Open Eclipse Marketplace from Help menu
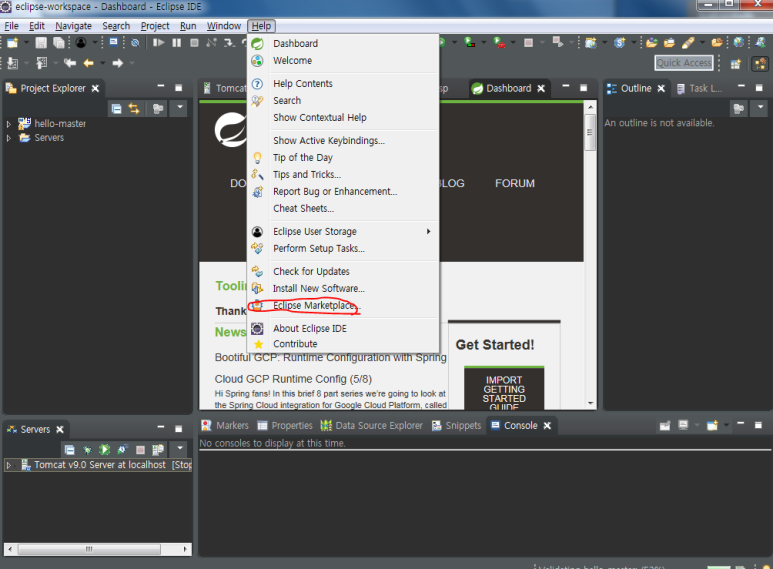 (x=314, y=305)
